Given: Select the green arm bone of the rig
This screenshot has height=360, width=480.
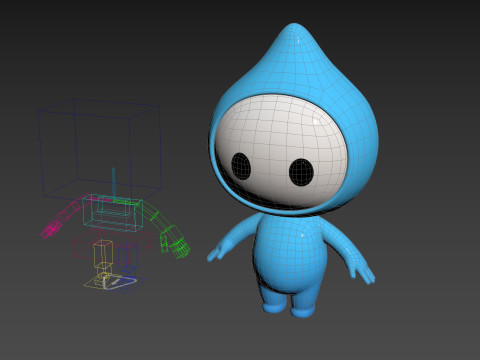Looking at the screenshot, I should coord(155,215).
